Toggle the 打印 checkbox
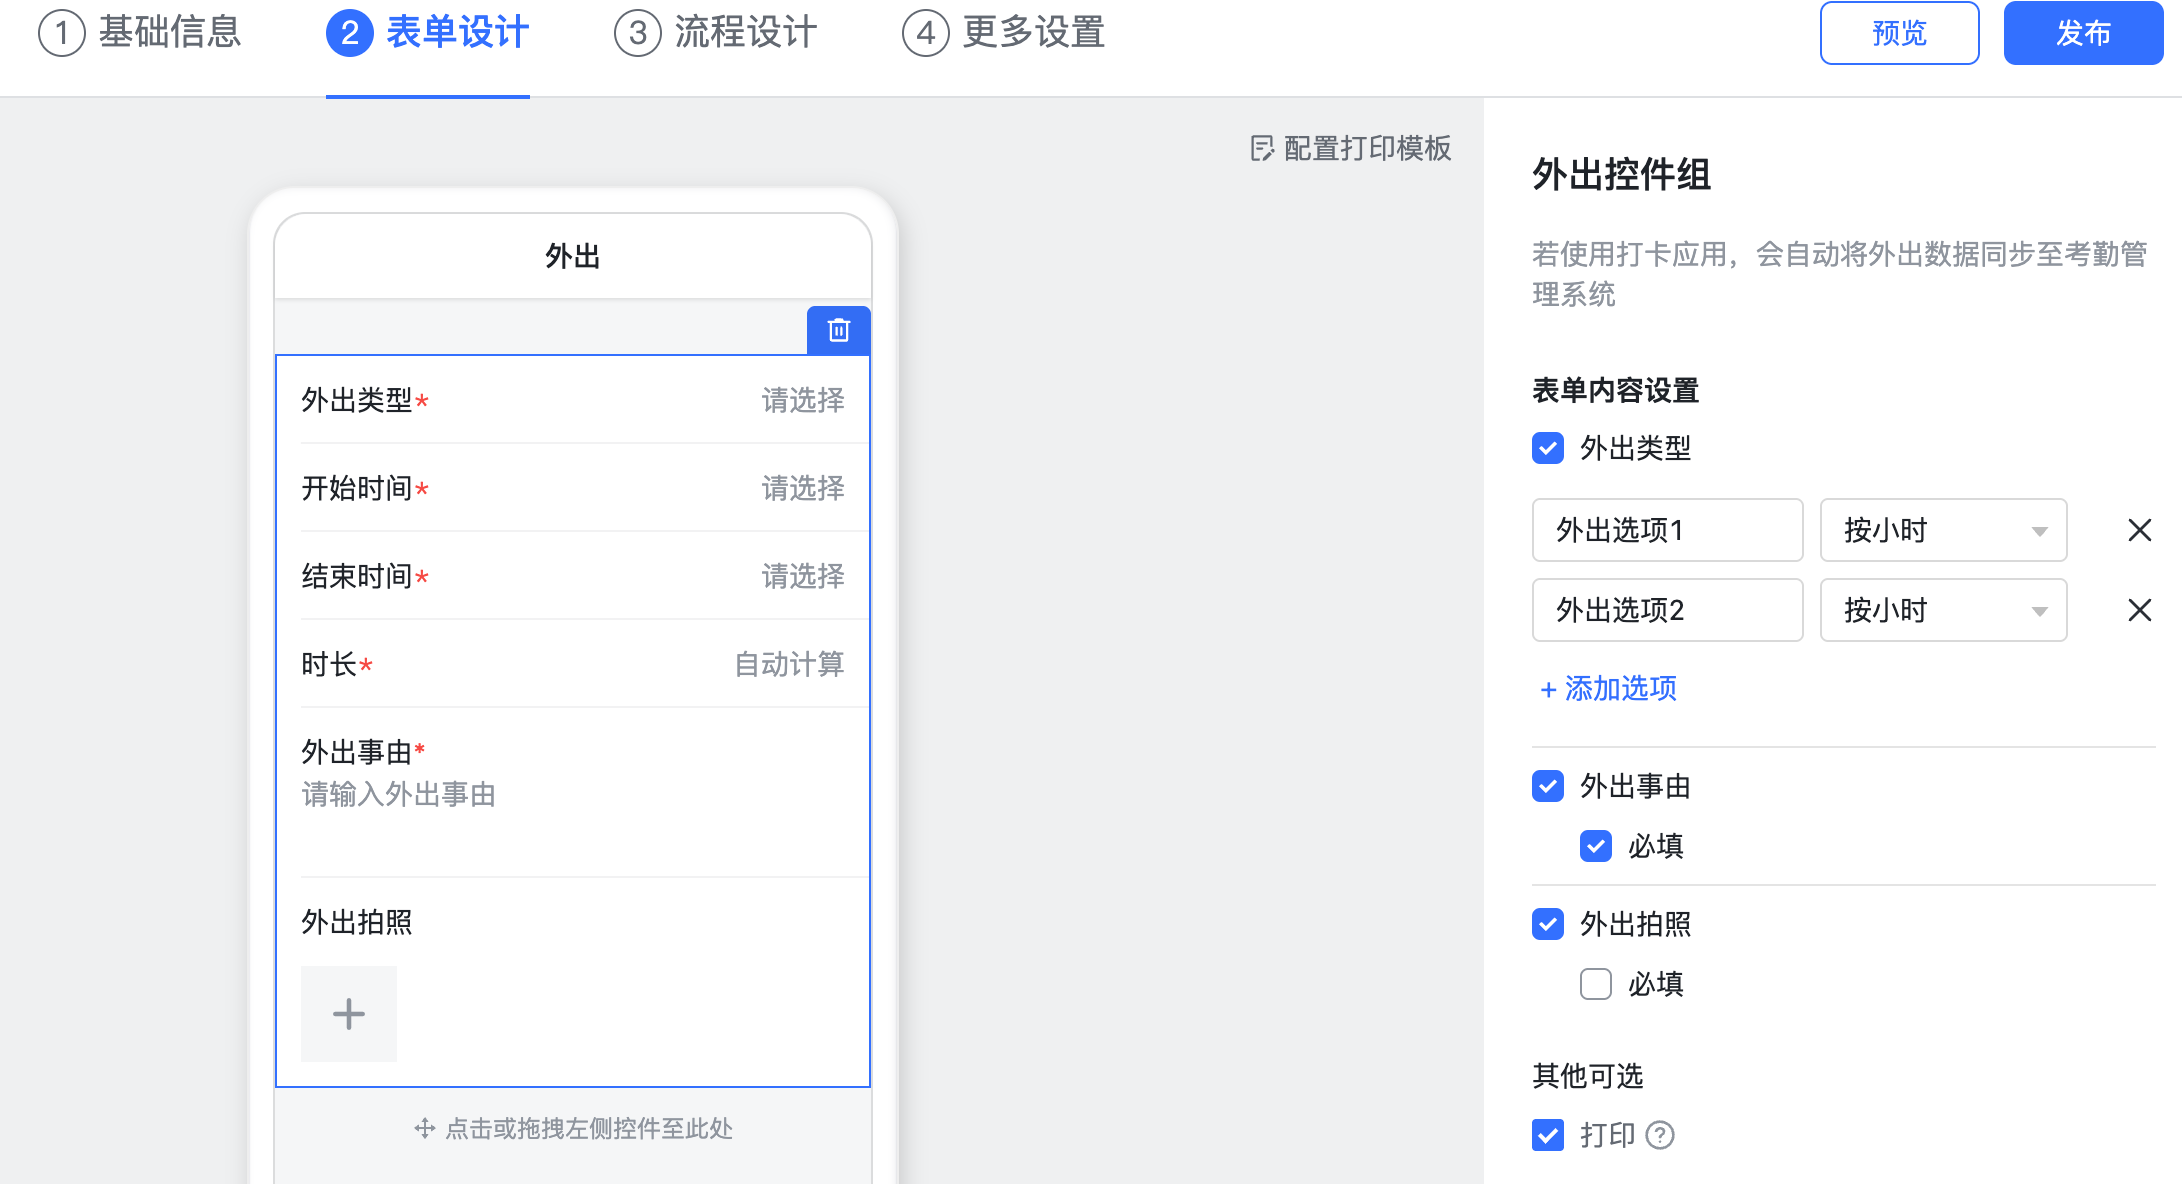This screenshot has height=1184, width=2182. tap(1548, 1135)
